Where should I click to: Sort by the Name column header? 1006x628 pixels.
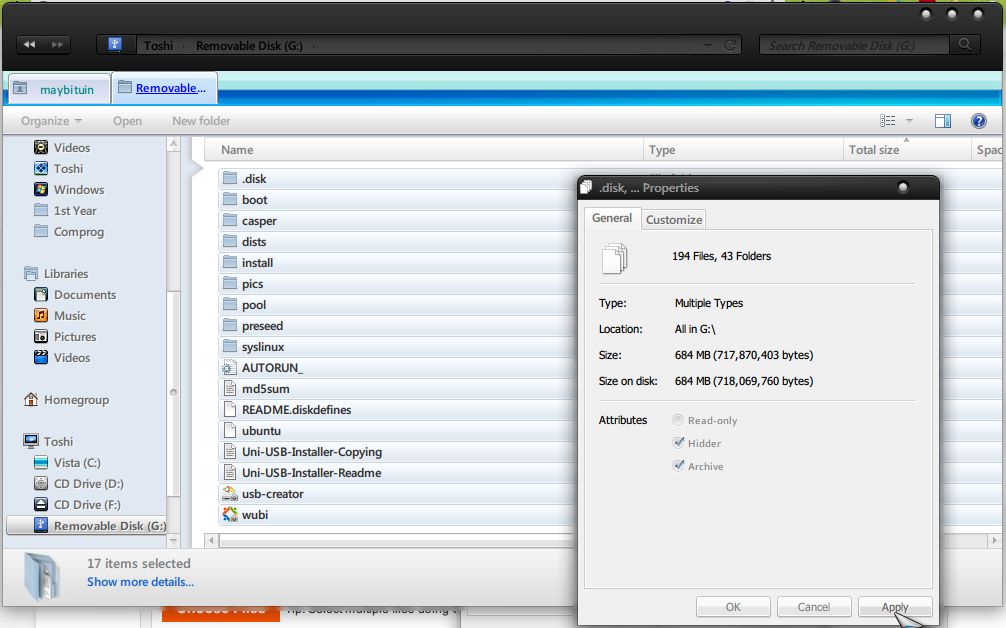(x=423, y=149)
